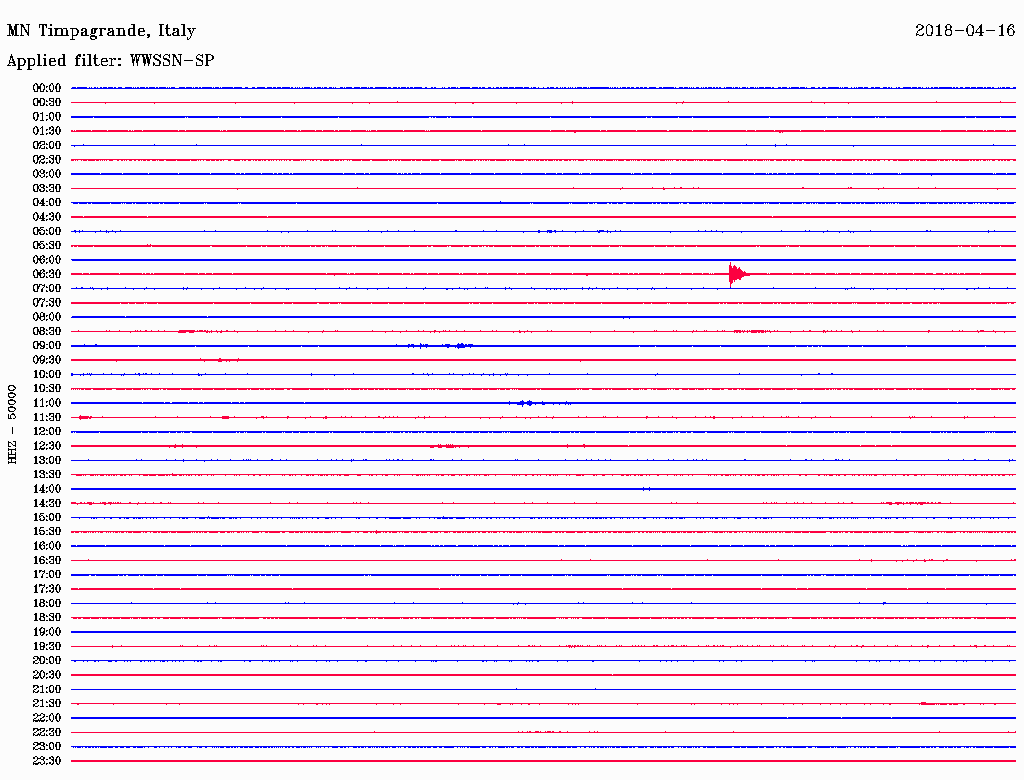Click the 15:00 time label
This screenshot has width=1024, height=780.
click(x=47, y=518)
